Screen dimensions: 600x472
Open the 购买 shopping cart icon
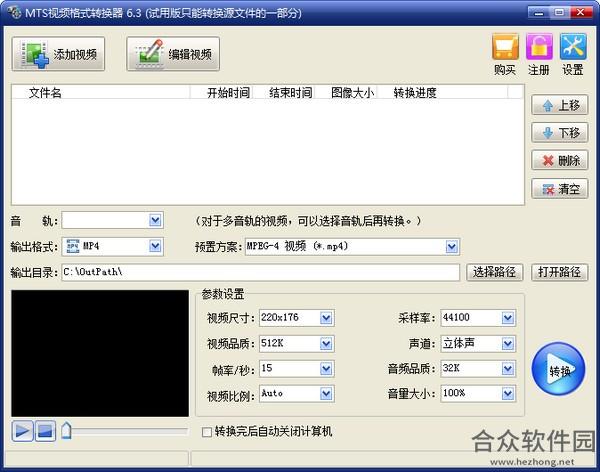(x=505, y=47)
